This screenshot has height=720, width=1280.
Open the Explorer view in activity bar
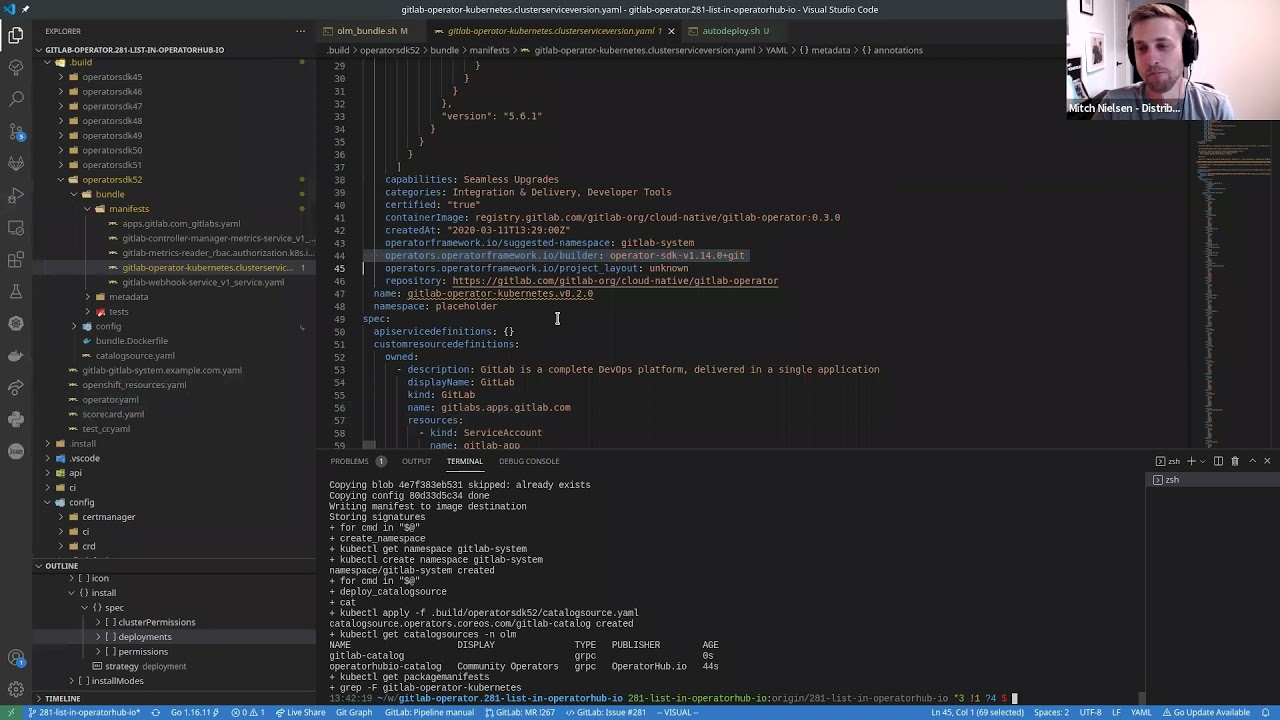click(16, 36)
